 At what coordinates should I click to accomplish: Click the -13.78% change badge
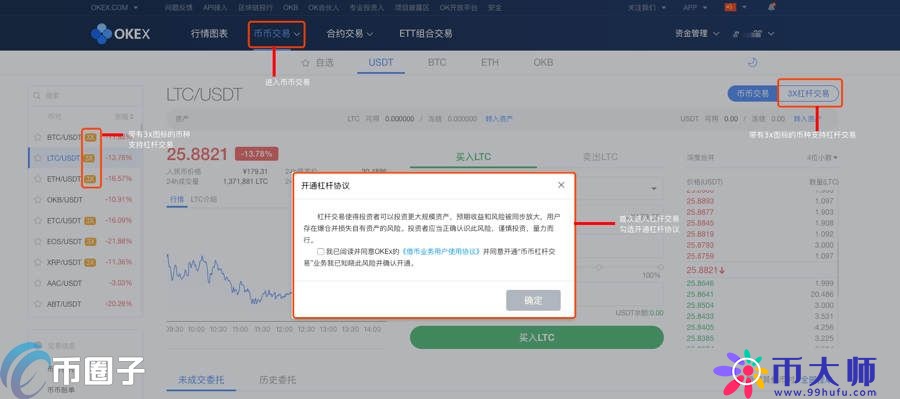click(x=257, y=154)
